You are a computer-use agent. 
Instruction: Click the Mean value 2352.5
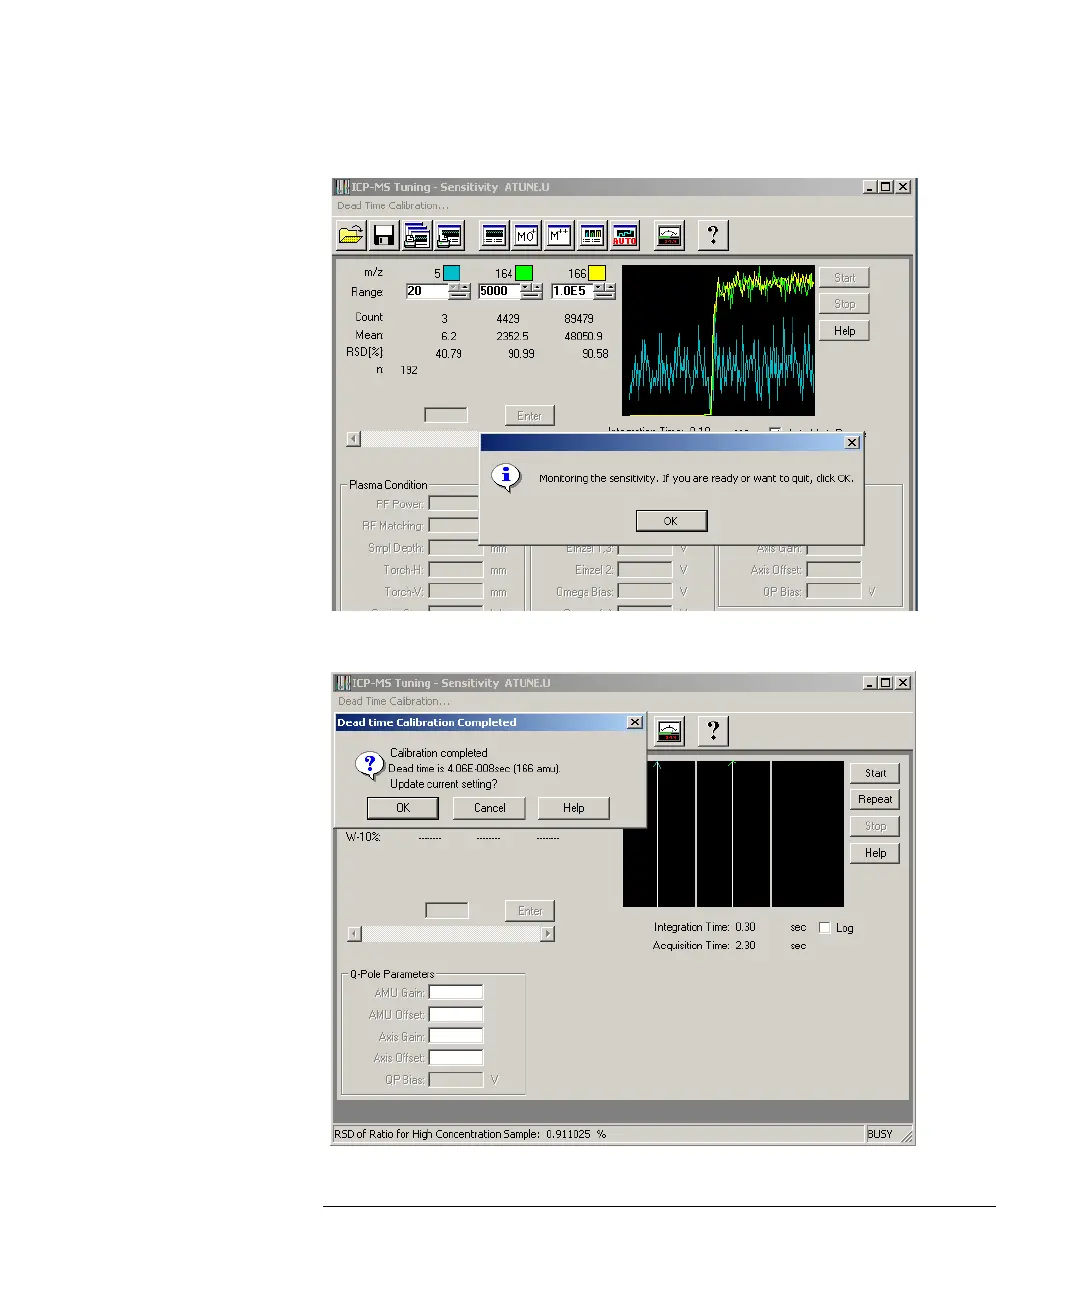(x=513, y=336)
